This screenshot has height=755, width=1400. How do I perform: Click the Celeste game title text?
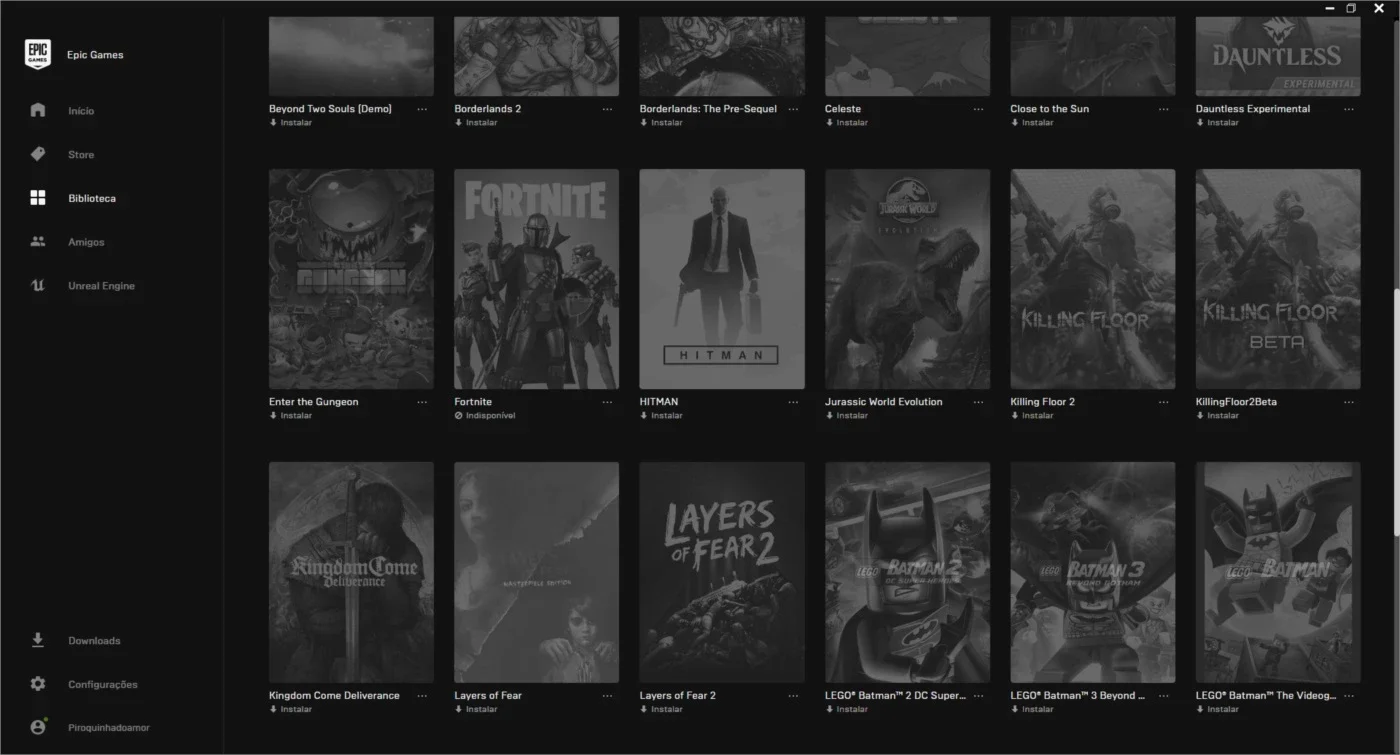click(x=843, y=108)
